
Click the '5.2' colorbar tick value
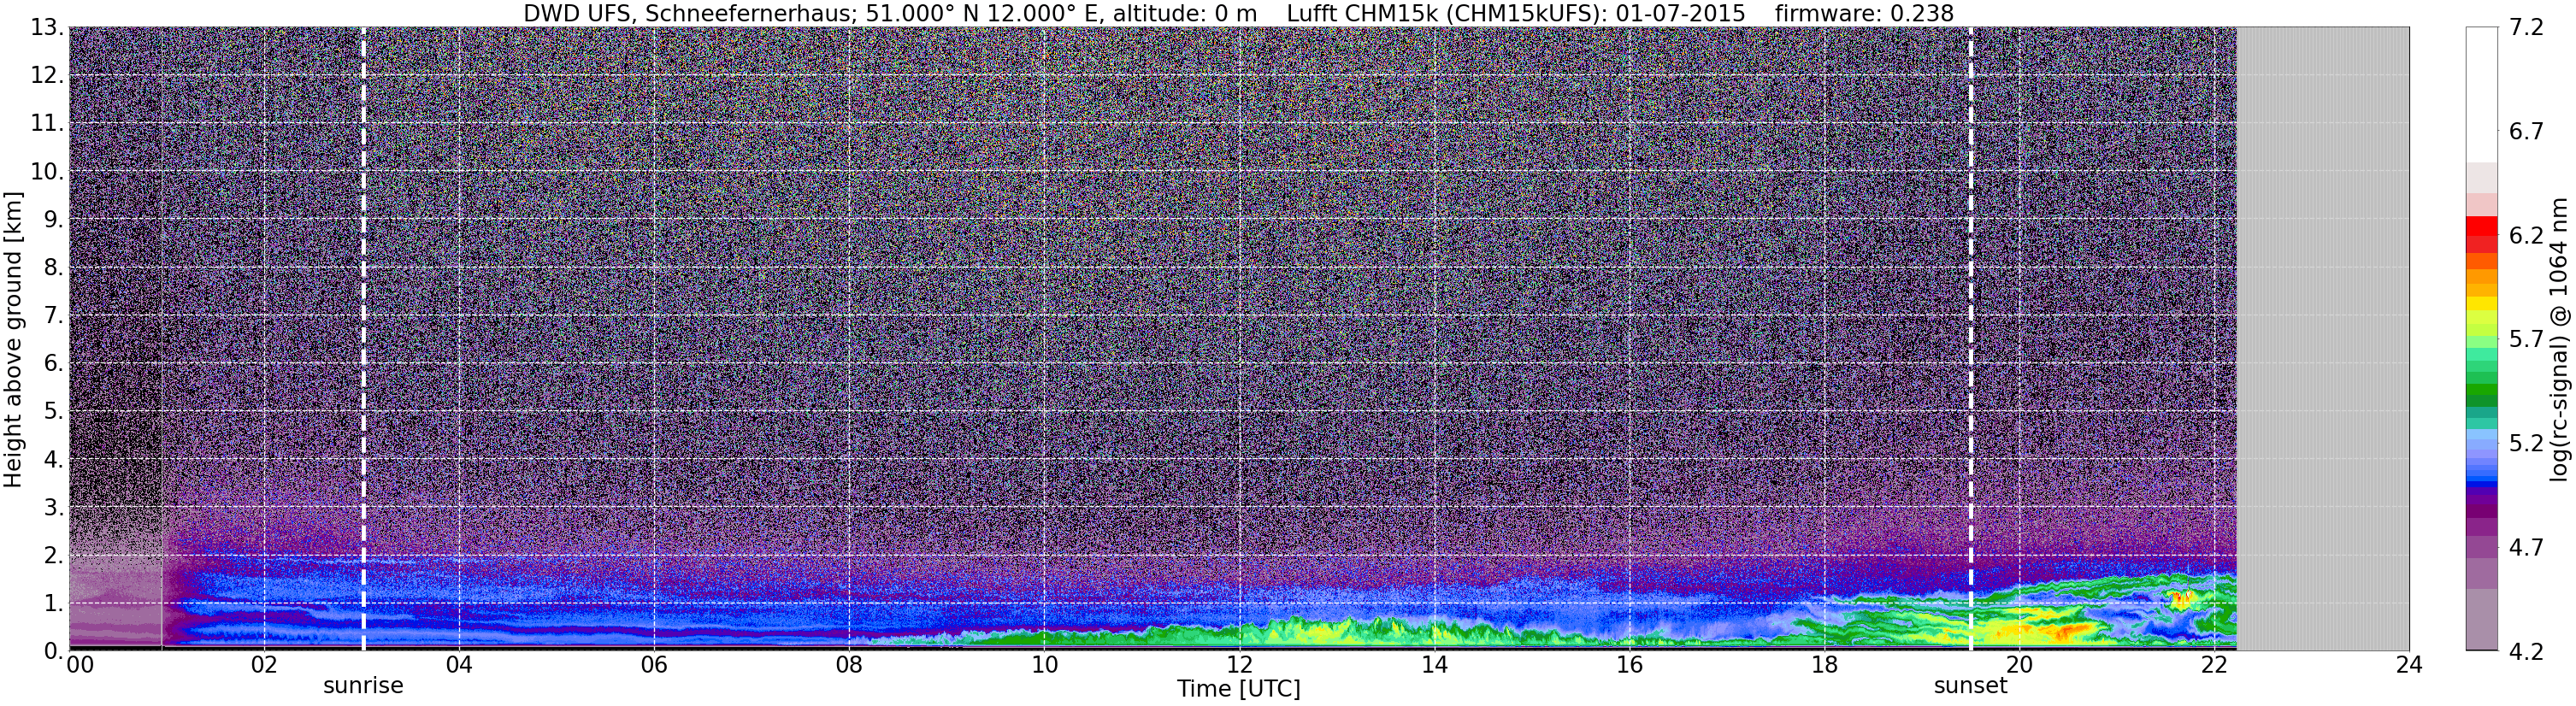click(x=2526, y=443)
